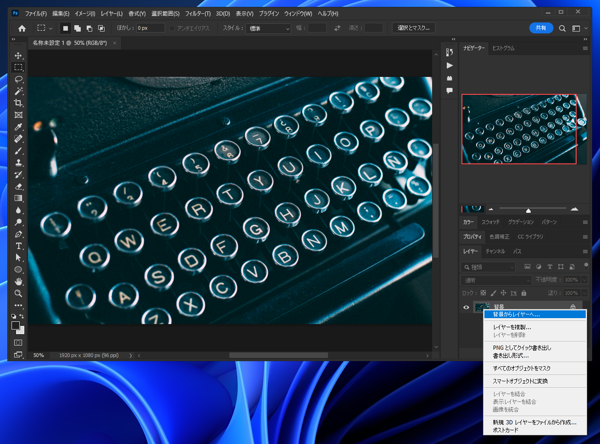The width and height of the screenshot is (600, 444).
Task: Toggle pixel layer filter icon
Action: click(x=527, y=267)
